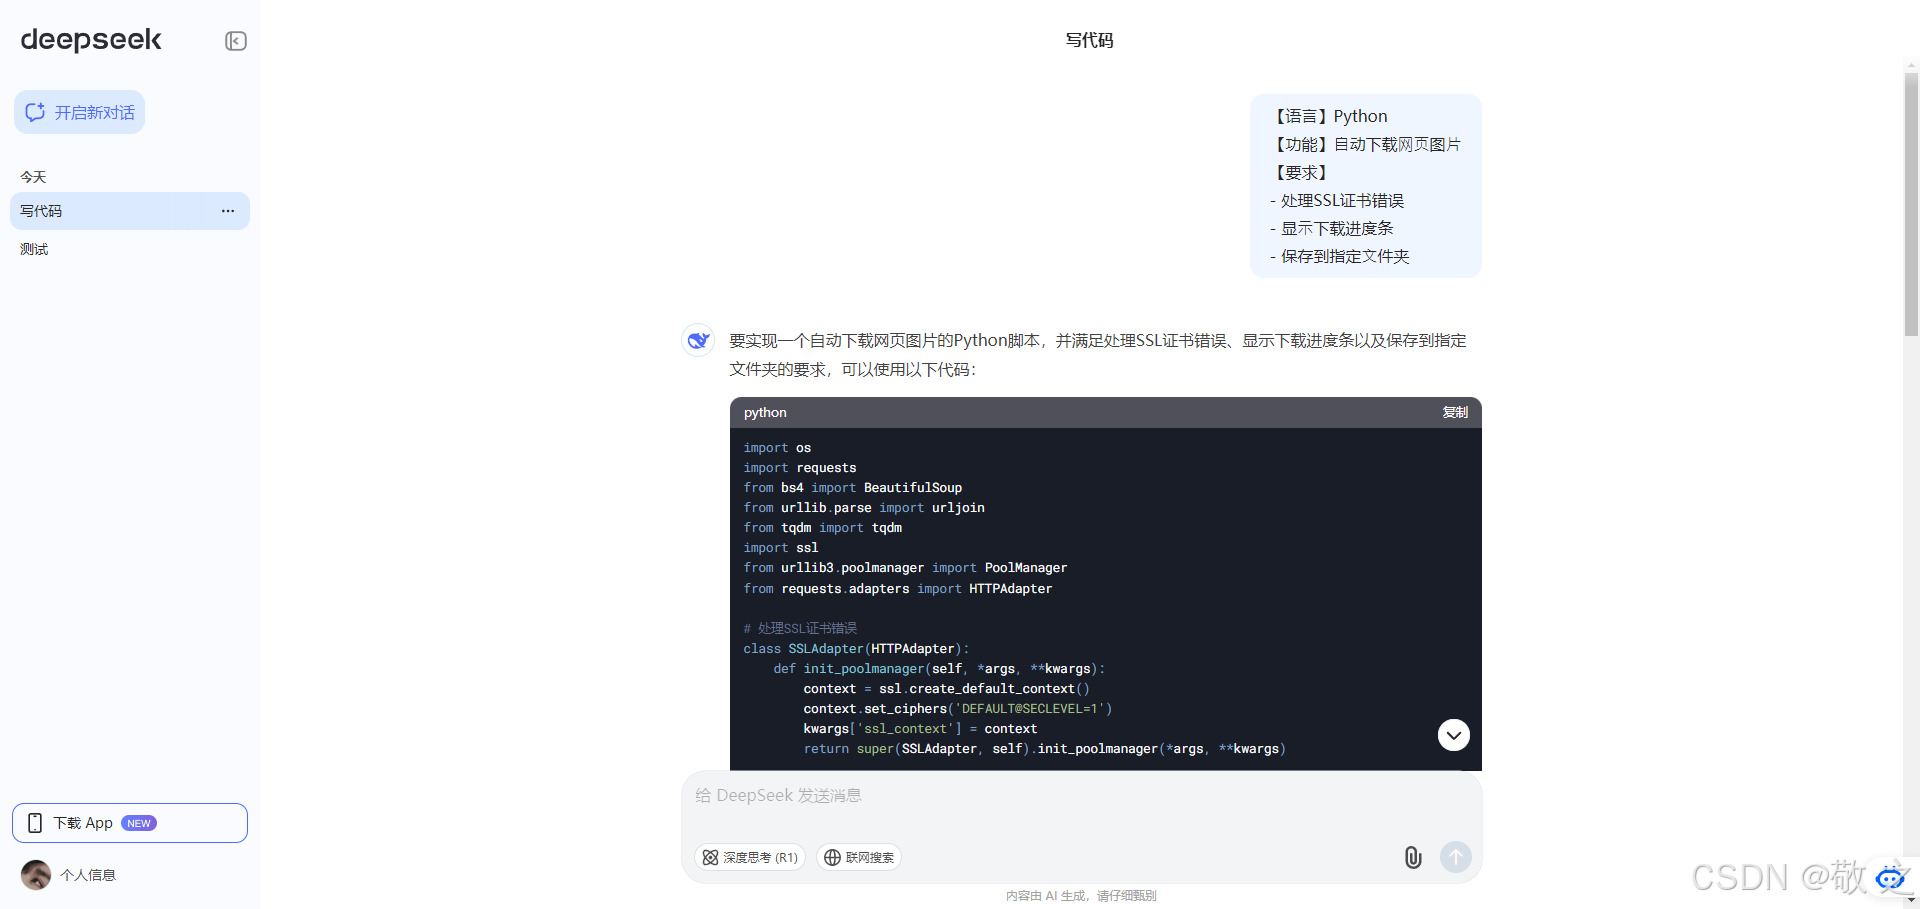
Task: Click the user avatar picture
Action: tap(36, 875)
